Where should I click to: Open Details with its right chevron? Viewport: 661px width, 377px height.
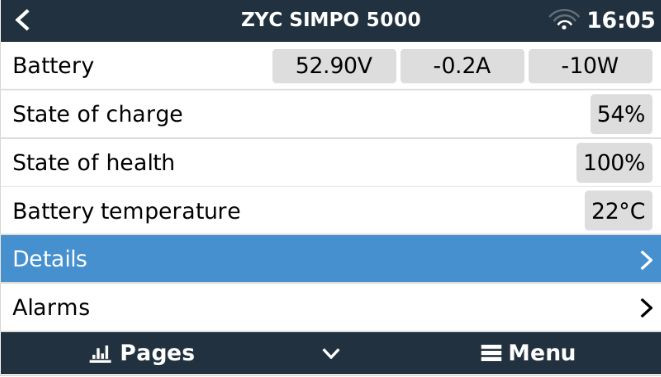point(646,260)
